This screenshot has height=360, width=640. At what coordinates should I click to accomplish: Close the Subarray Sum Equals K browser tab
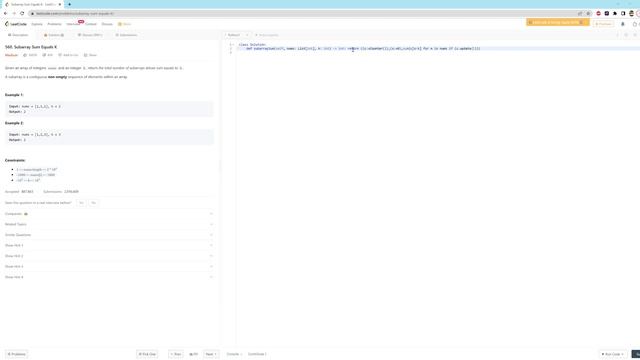(60, 4)
